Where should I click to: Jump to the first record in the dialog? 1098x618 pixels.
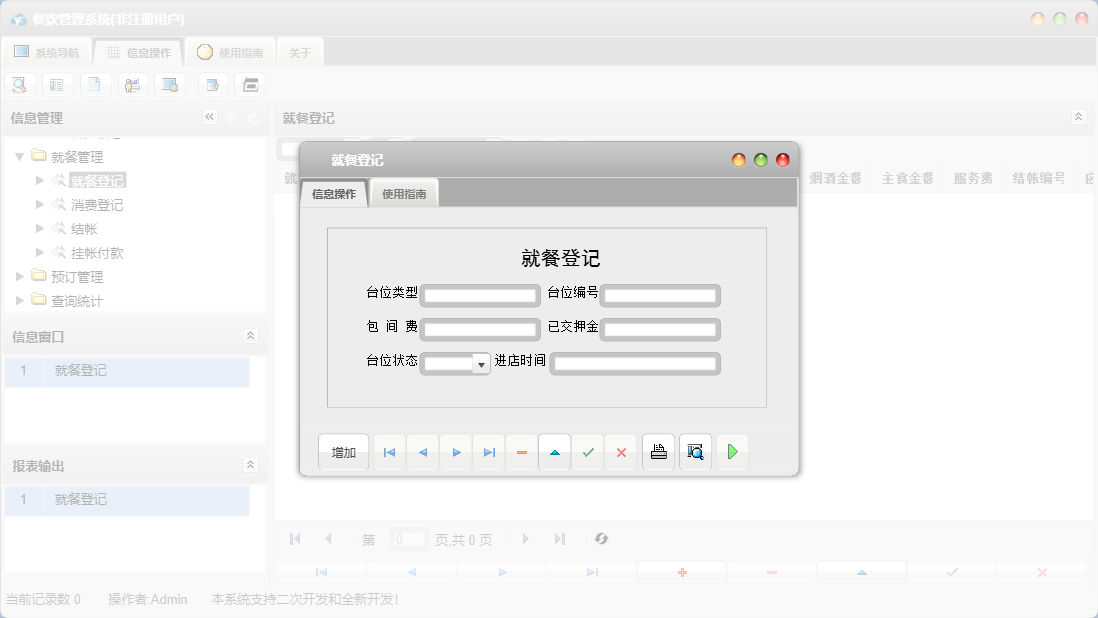pos(389,452)
